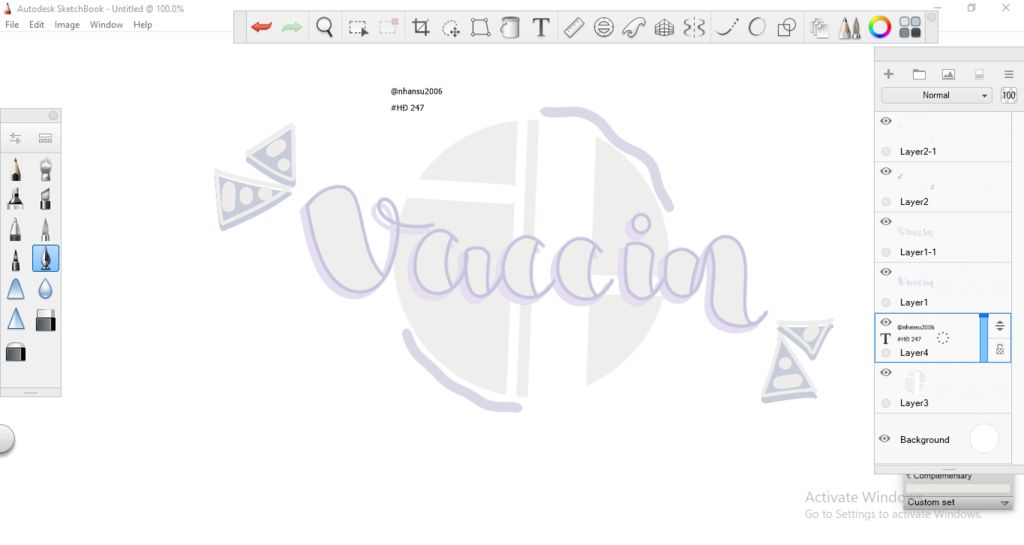Select the Airbrush in brush palette

point(45,169)
